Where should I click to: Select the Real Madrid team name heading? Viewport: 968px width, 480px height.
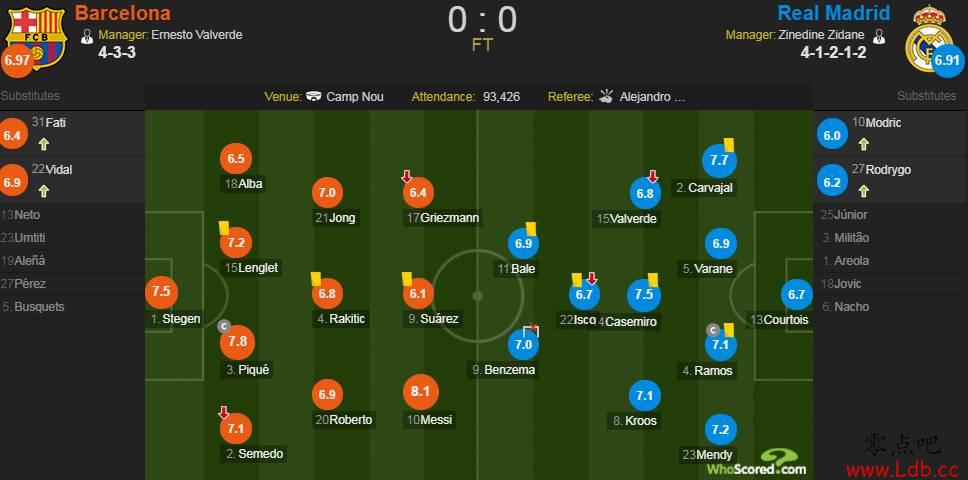(833, 13)
